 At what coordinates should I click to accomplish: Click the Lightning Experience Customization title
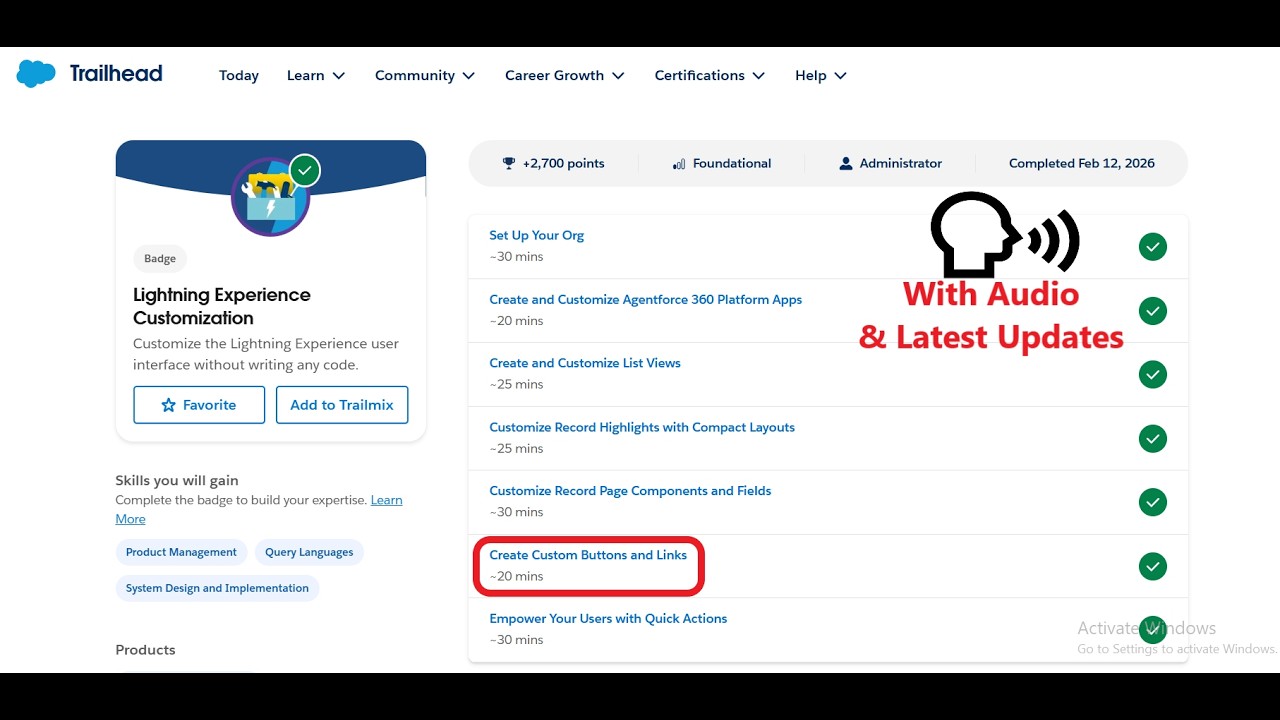222,306
